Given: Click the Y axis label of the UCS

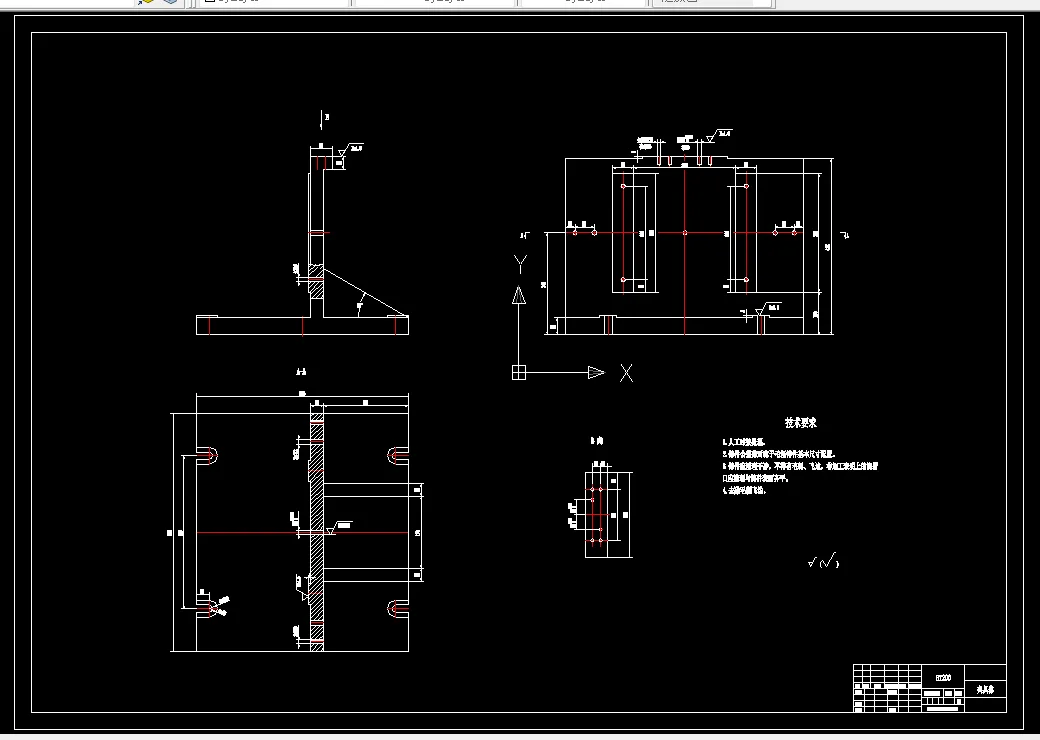Looking at the screenshot, I should click(521, 265).
